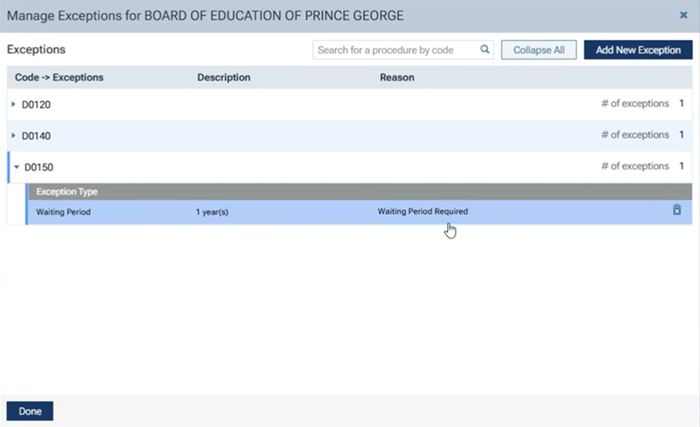Click the Done button
700x427 pixels.
tap(30, 411)
